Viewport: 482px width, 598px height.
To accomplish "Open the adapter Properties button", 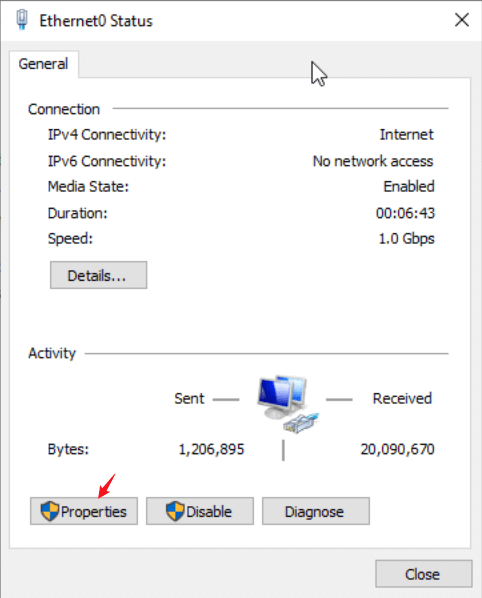I will (x=84, y=511).
